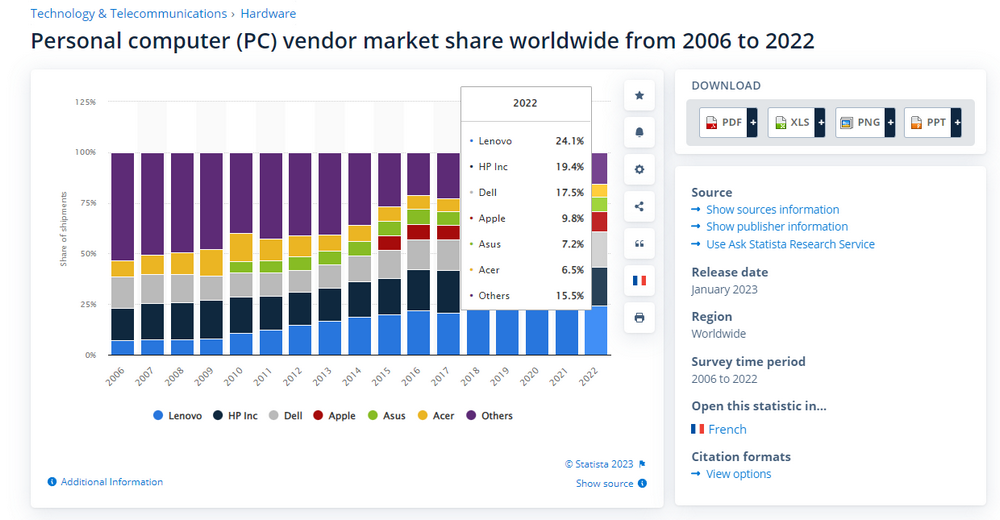Click the share icon
1000x520 pixels.
coord(639,207)
